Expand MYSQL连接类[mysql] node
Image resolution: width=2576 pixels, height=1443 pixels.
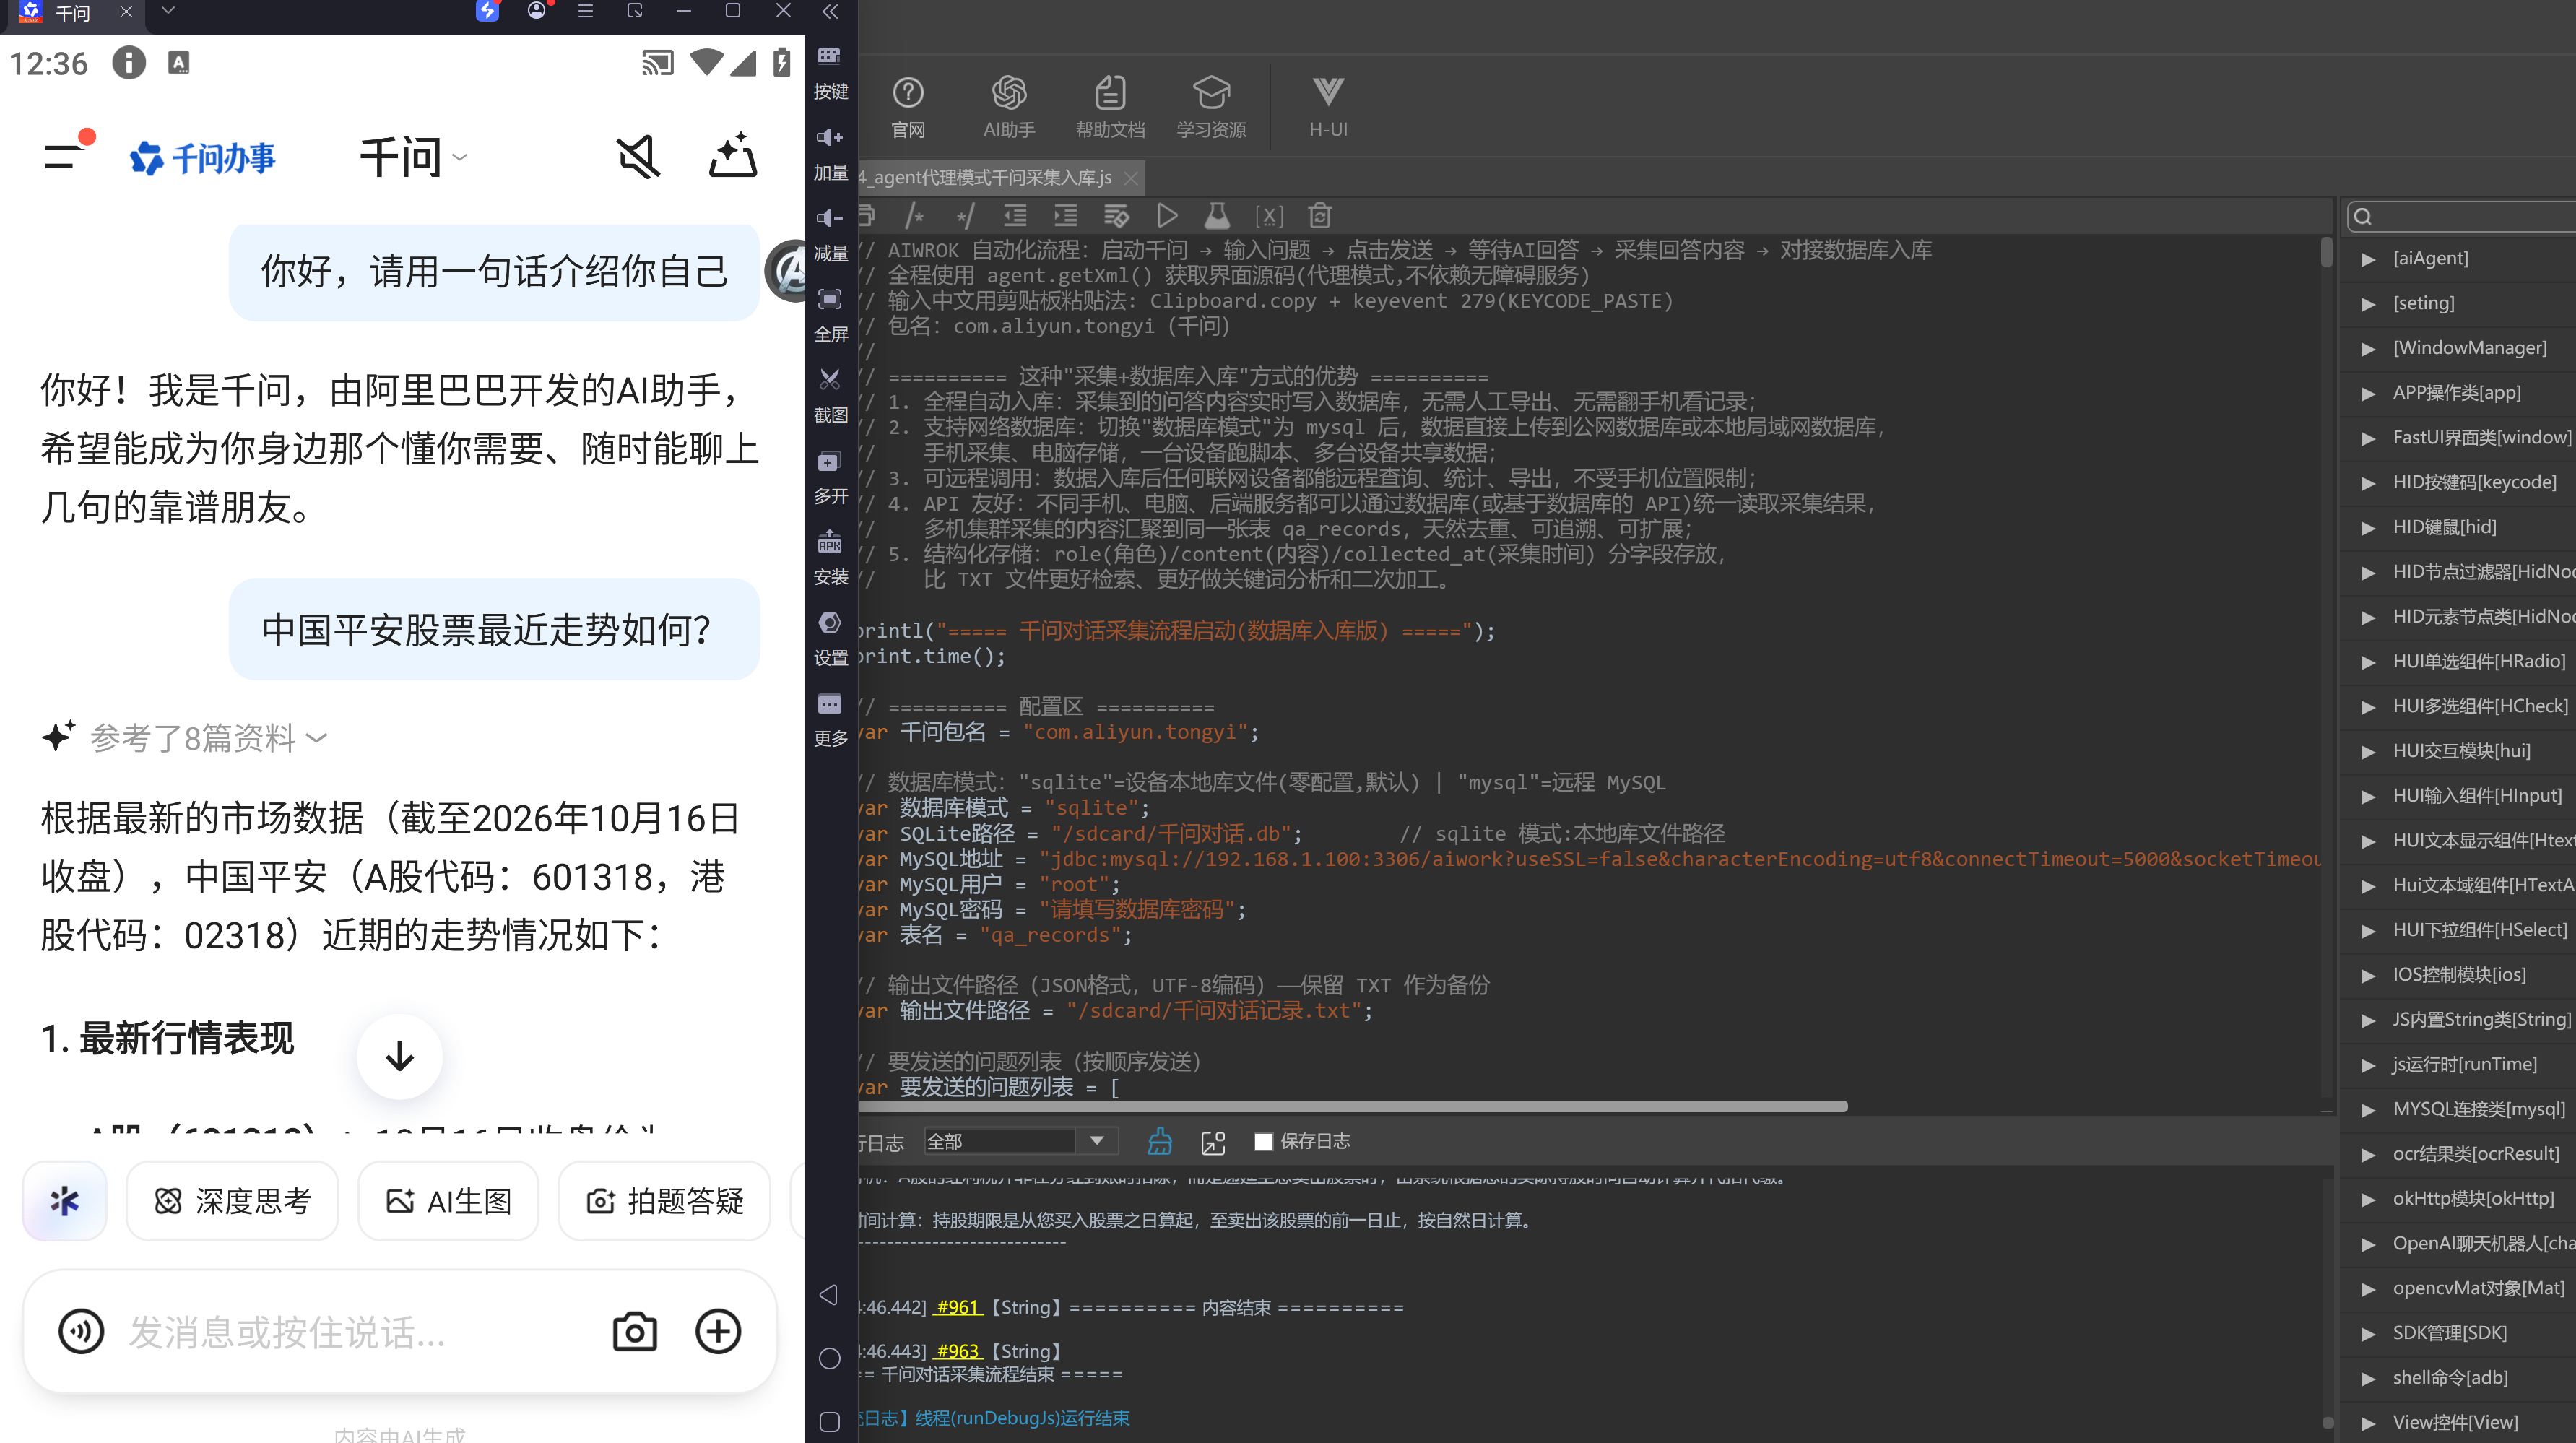pos(2465,1109)
